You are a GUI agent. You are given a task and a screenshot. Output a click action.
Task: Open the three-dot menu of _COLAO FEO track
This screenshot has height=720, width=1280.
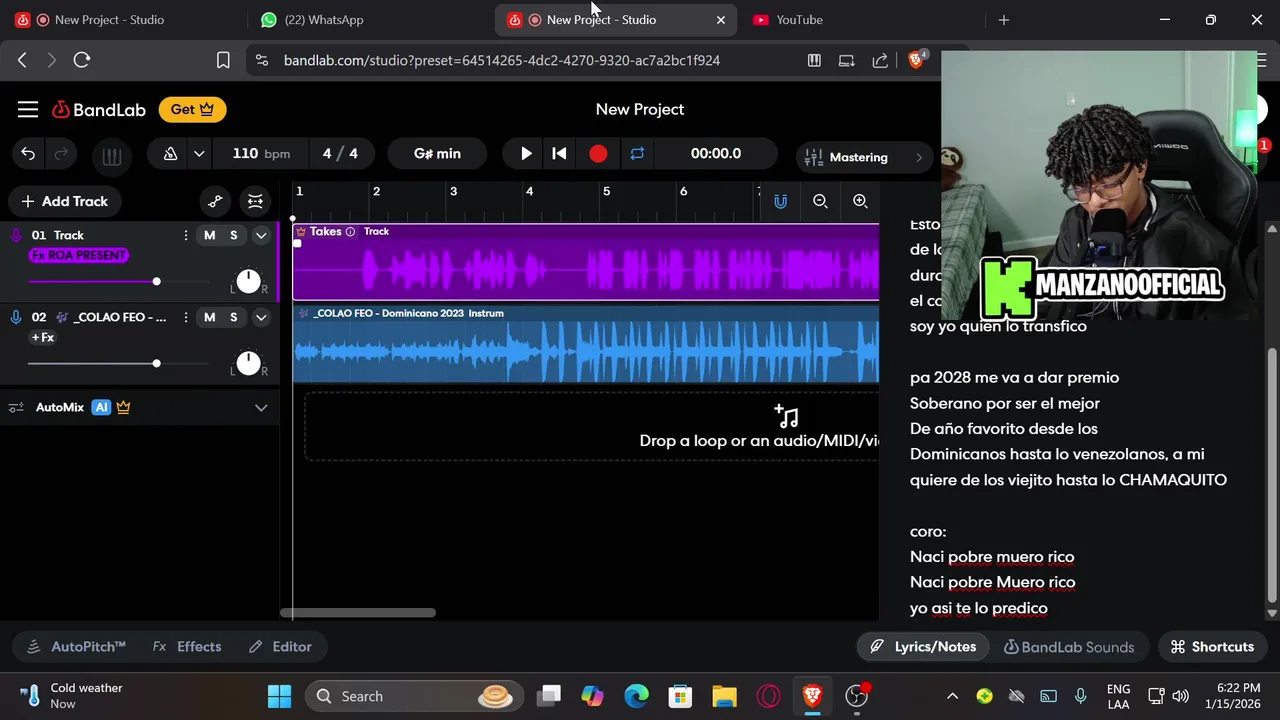point(185,317)
